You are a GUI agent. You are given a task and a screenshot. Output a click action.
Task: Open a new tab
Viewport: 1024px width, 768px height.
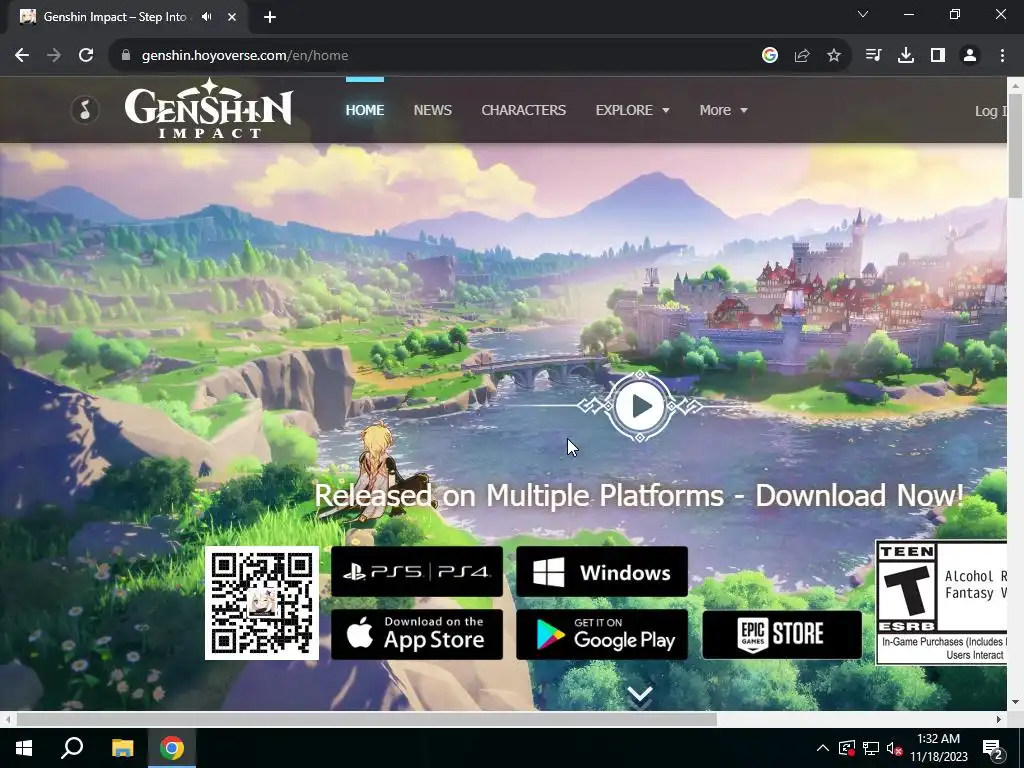click(x=270, y=17)
